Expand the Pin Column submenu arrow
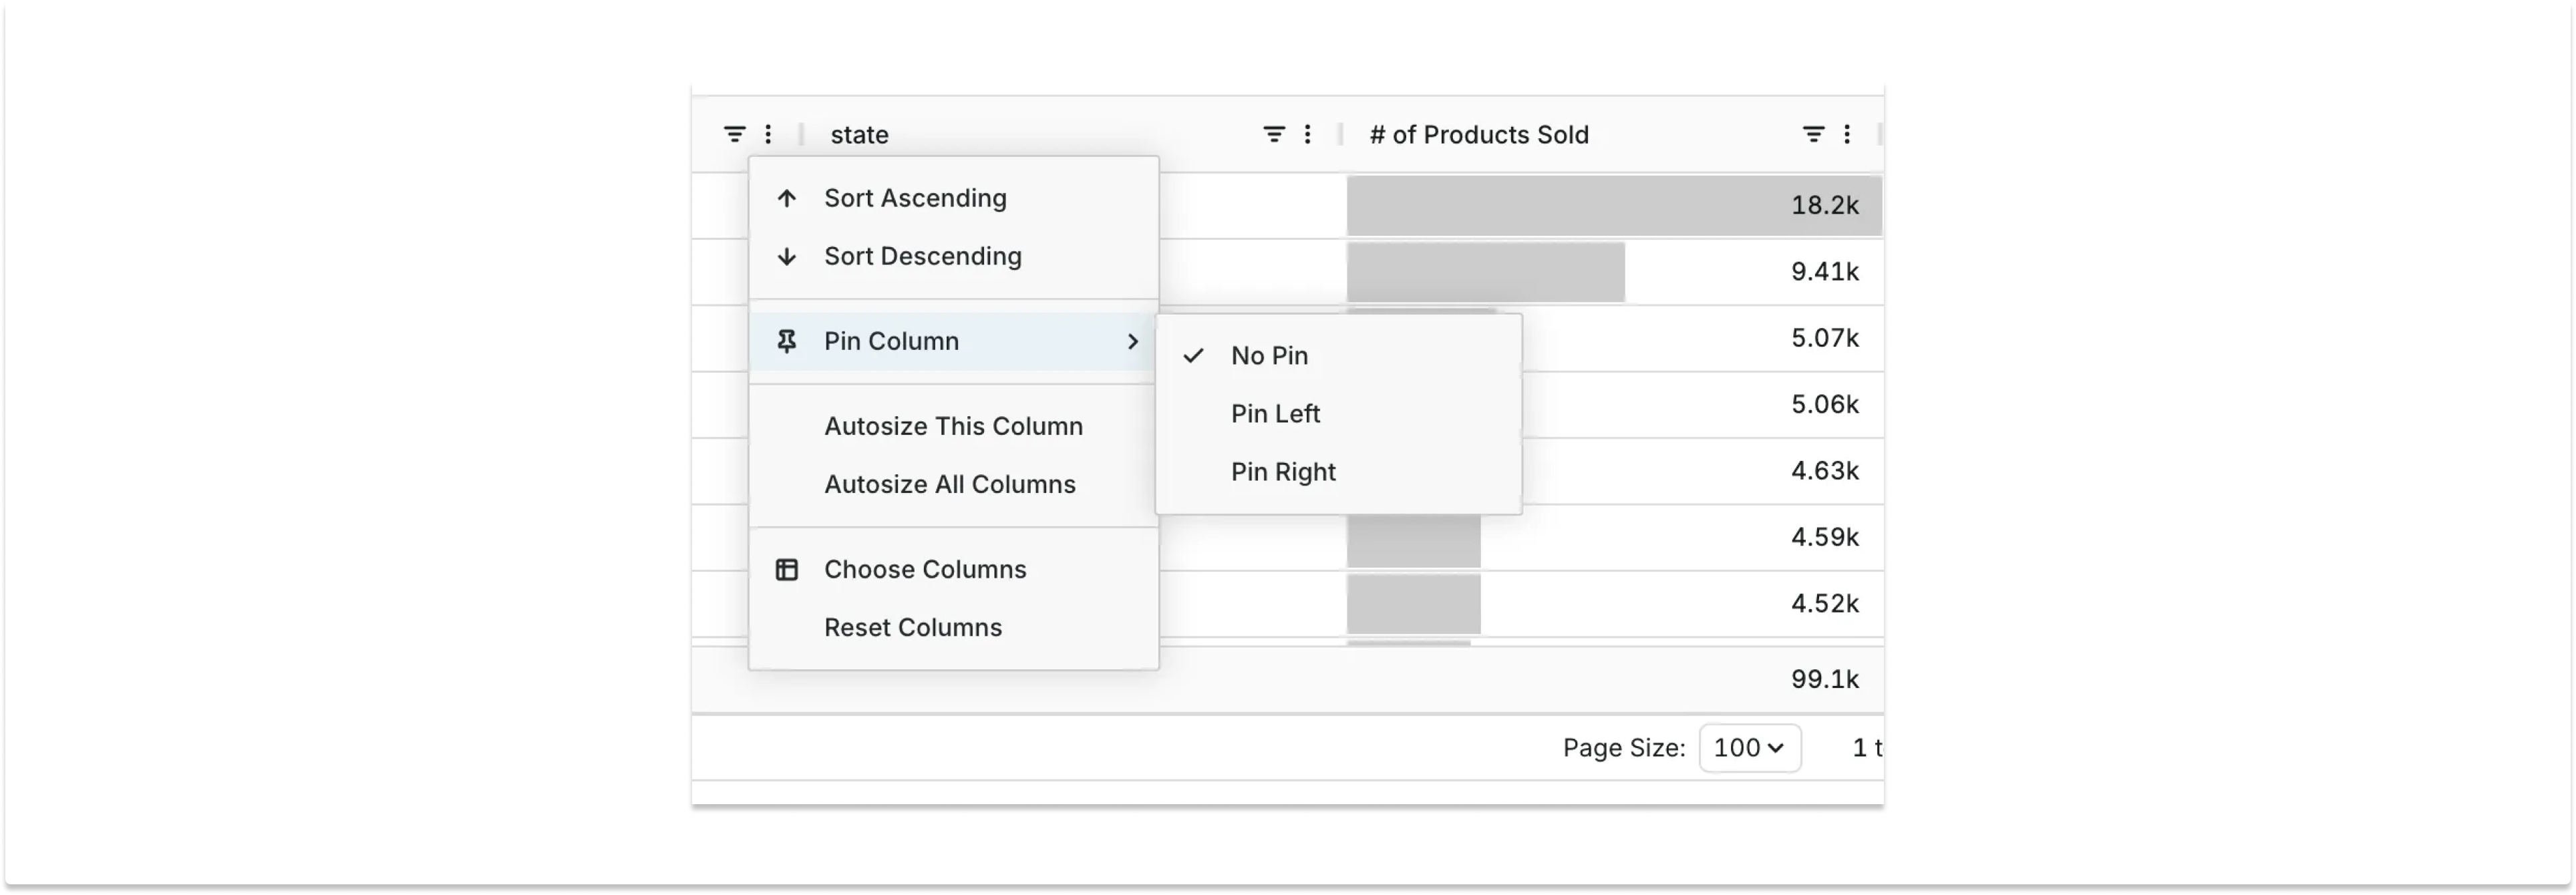Image resolution: width=2576 pixels, height=895 pixels. pyautogui.click(x=1132, y=342)
